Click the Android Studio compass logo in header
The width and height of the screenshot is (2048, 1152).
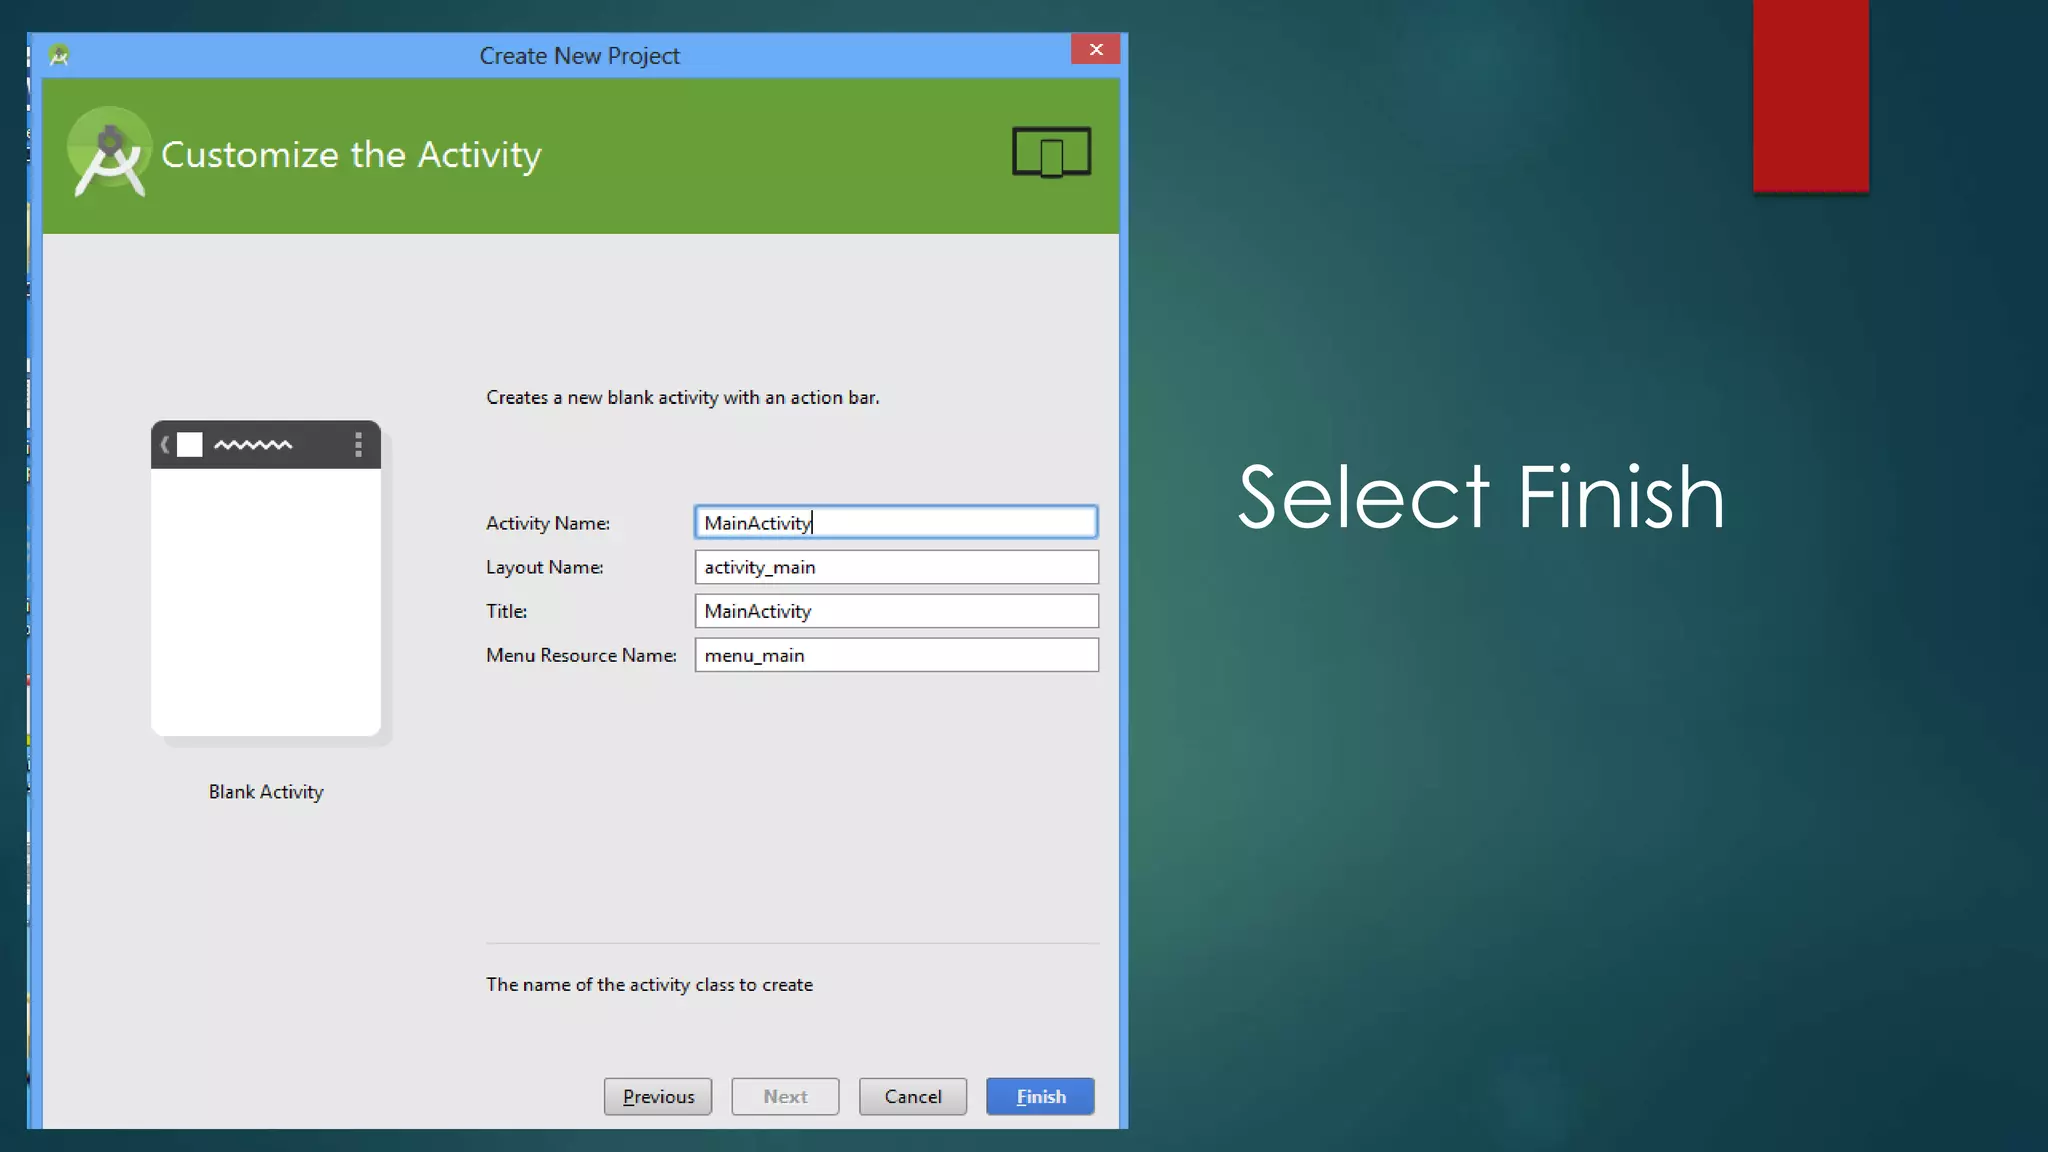click(109, 154)
